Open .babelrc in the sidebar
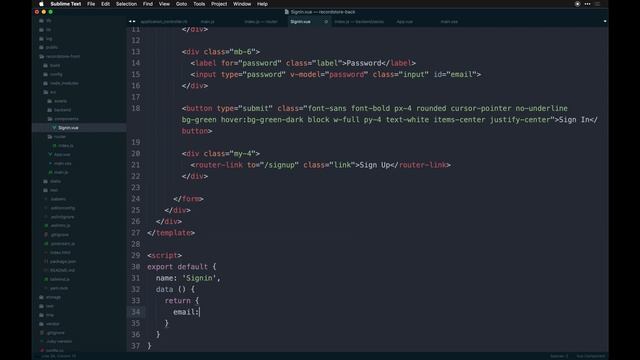Screen dimensions: 640x360 tap(58, 199)
